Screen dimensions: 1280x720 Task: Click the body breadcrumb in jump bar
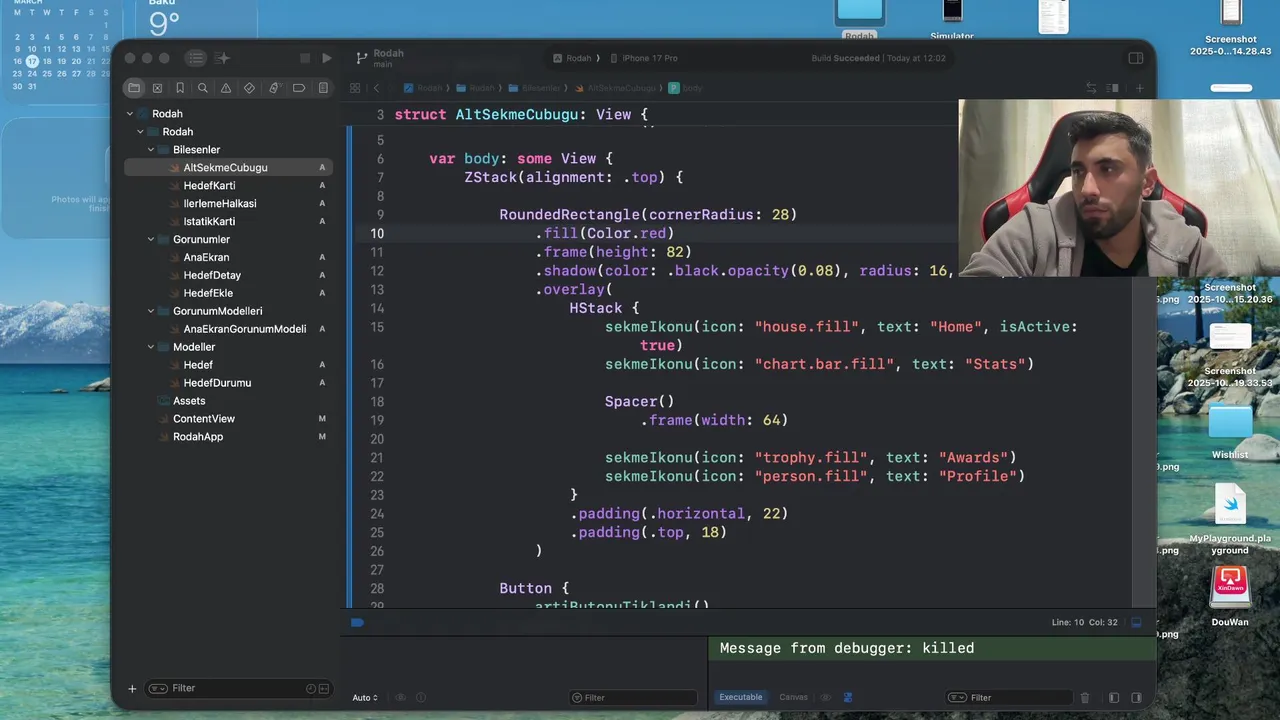686,88
